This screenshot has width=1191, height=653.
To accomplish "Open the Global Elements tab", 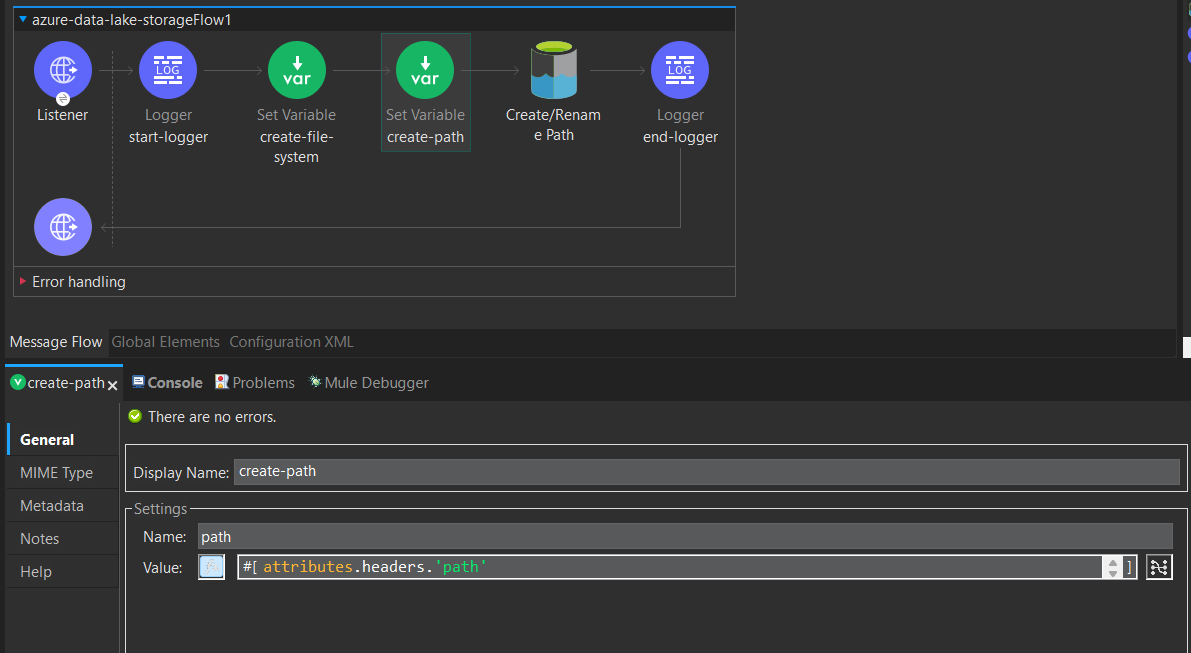I will (x=165, y=341).
